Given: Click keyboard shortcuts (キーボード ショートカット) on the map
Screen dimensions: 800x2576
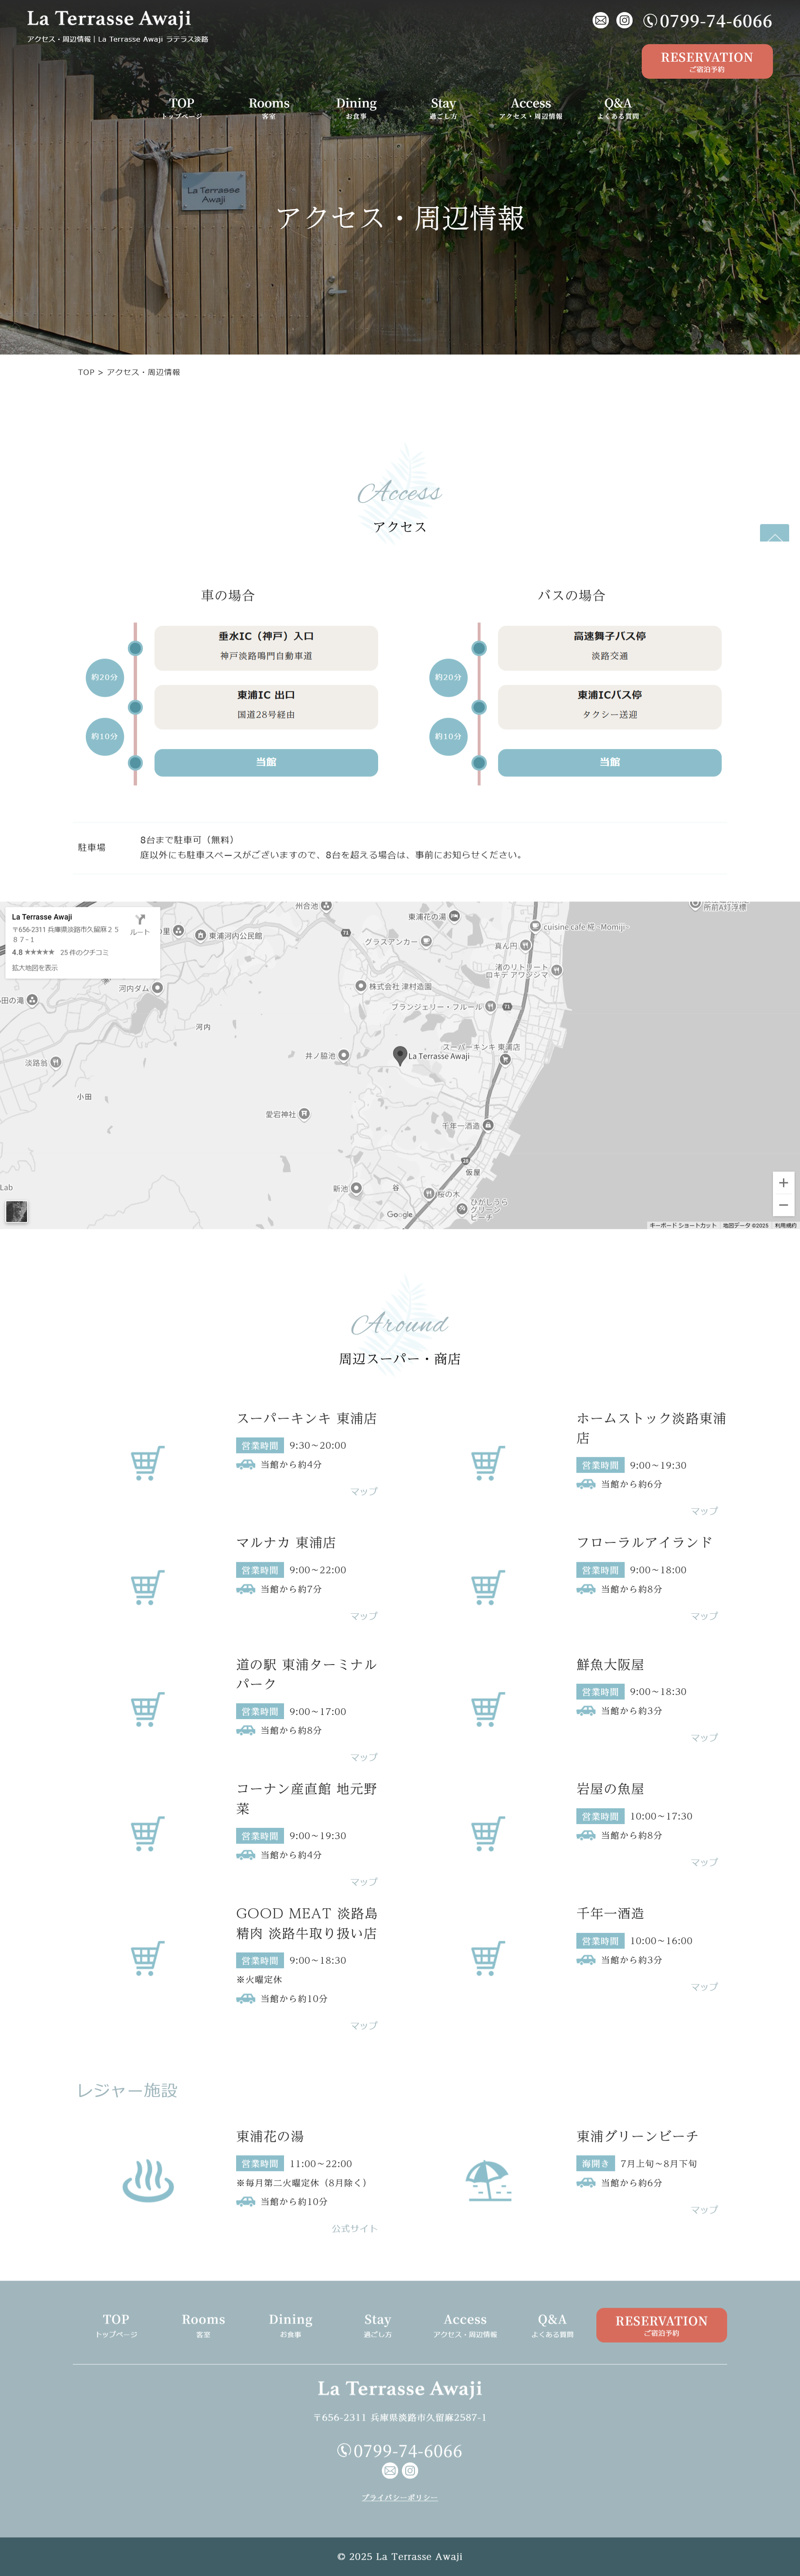Looking at the screenshot, I should click(x=683, y=1225).
